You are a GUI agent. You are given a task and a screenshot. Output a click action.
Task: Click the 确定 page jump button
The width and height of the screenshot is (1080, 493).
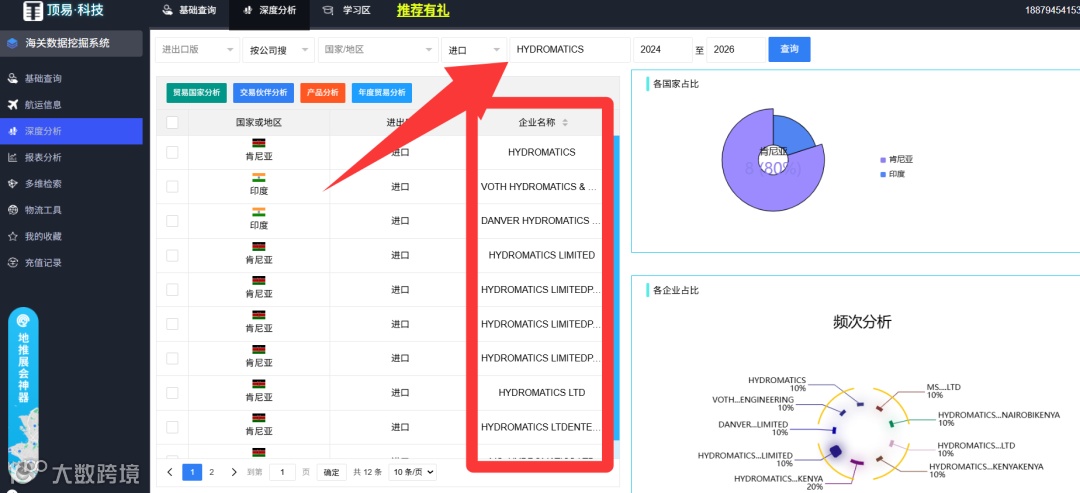click(x=331, y=472)
